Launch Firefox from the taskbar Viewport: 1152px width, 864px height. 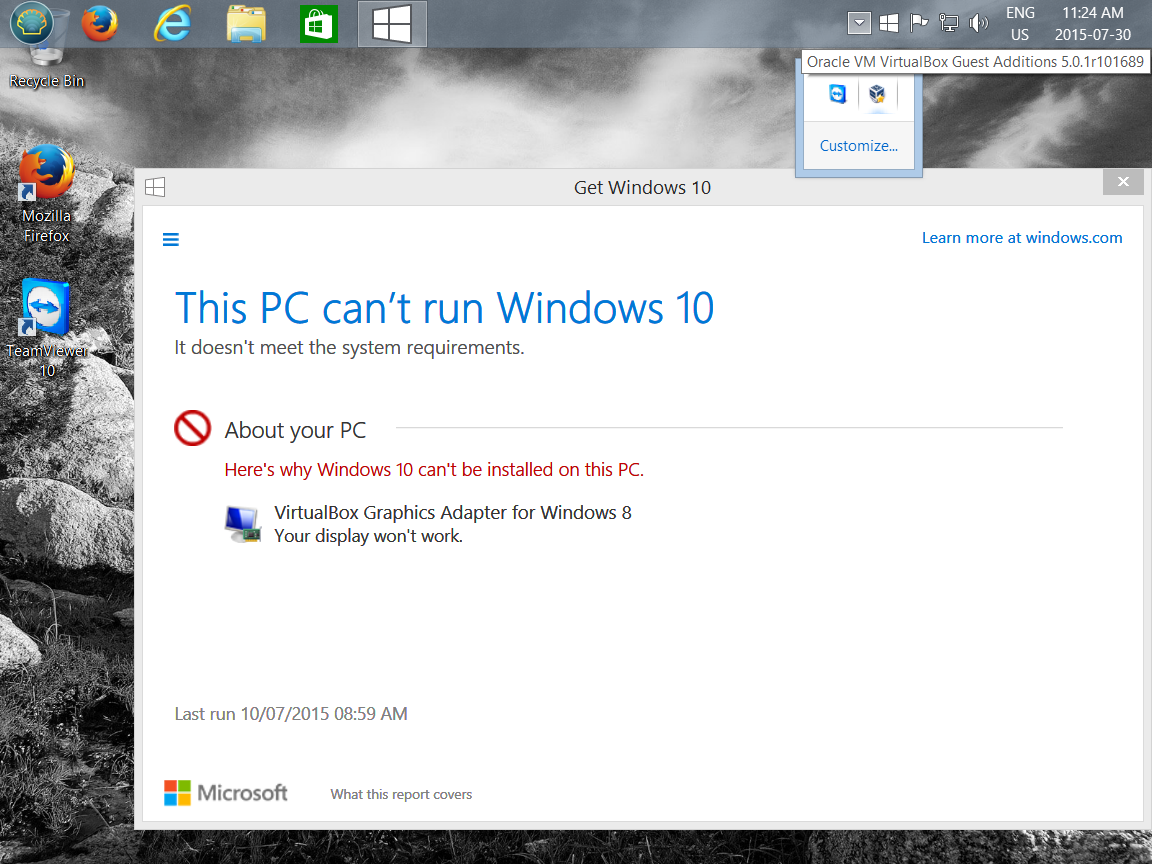coord(99,24)
